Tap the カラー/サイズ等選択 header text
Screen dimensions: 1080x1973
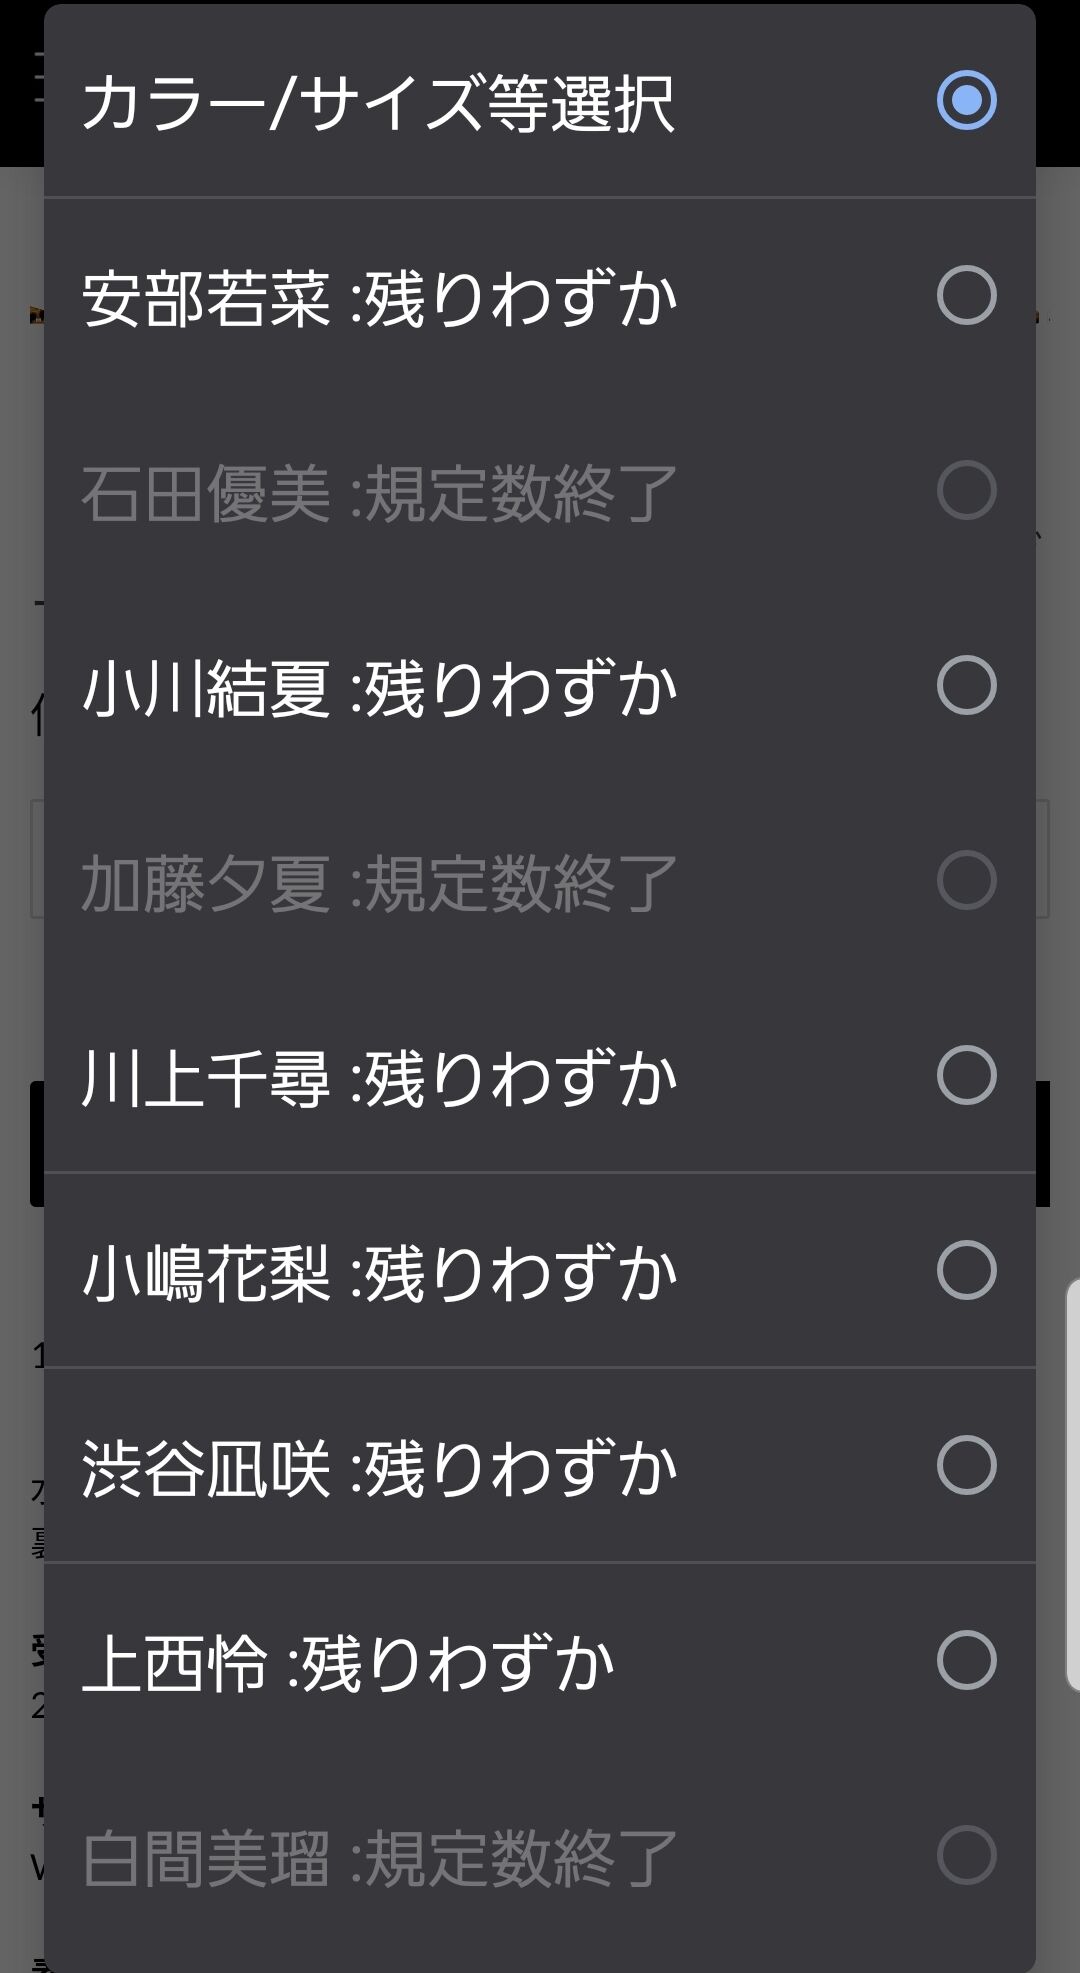[x=378, y=103]
